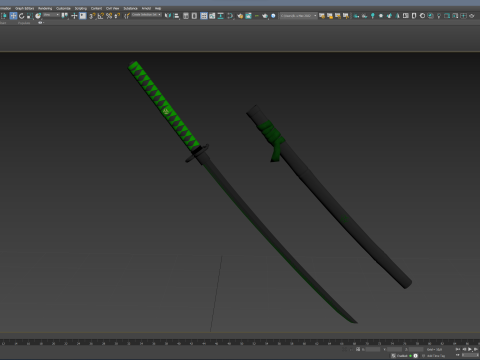This screenshot has height=360, width=480.
Task: Open Edit Named Selection Sets
Action: (x=127, y=16)
